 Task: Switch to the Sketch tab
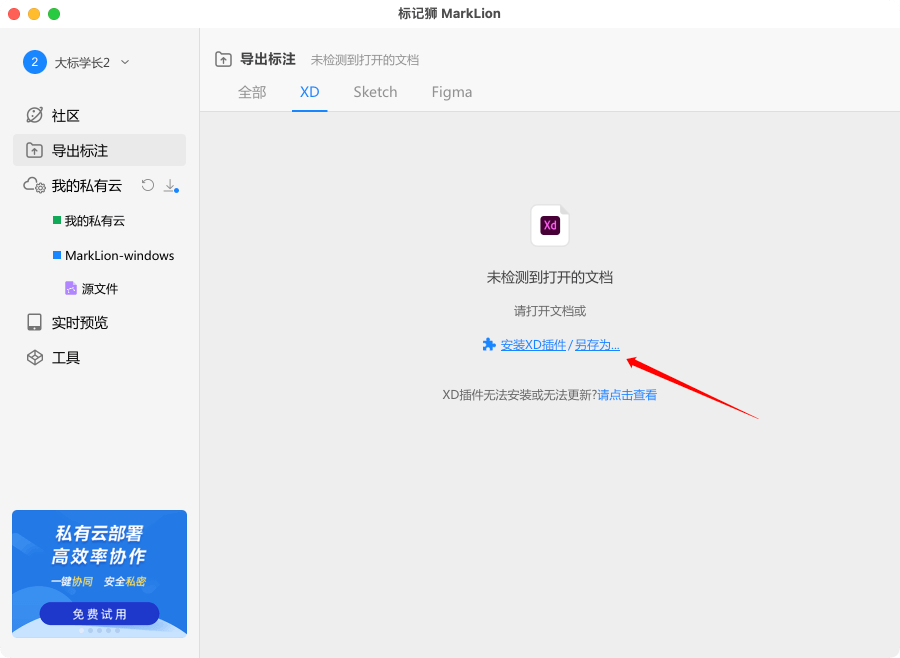(x=375, y=92)
